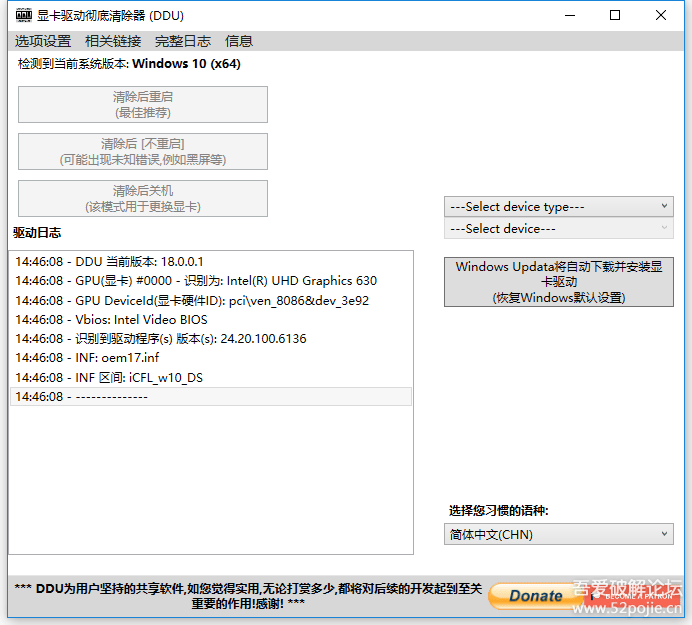Open the 简体中文(CHN) language dropdown

[x=558, y=535]
